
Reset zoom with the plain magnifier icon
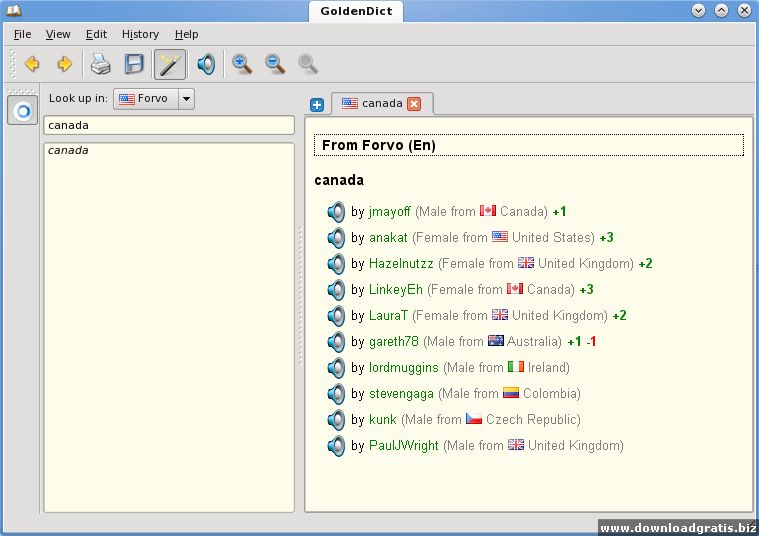(x=308, y=64)
